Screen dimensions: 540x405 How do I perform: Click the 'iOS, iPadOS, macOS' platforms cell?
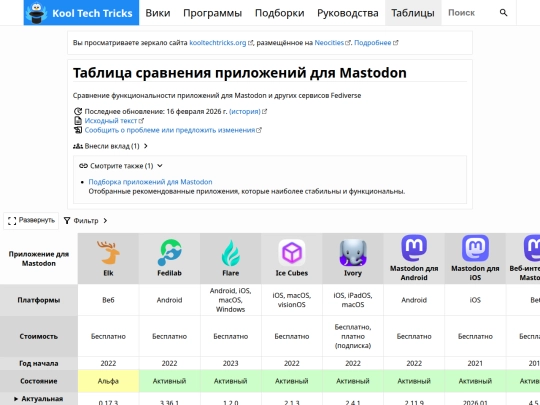click(x=353, y=300)
